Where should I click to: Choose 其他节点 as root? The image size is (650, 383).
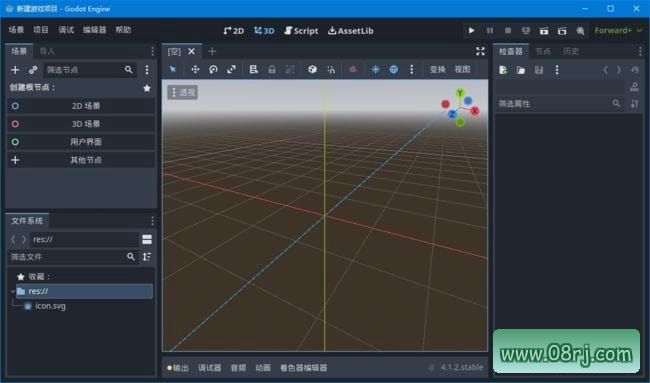[x=81, y=160]
